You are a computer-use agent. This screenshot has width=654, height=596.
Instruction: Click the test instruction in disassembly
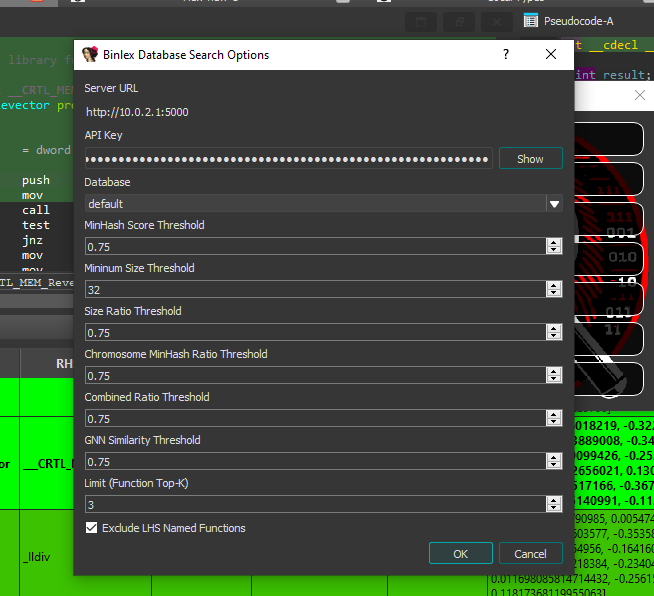[x=36, y=225]
